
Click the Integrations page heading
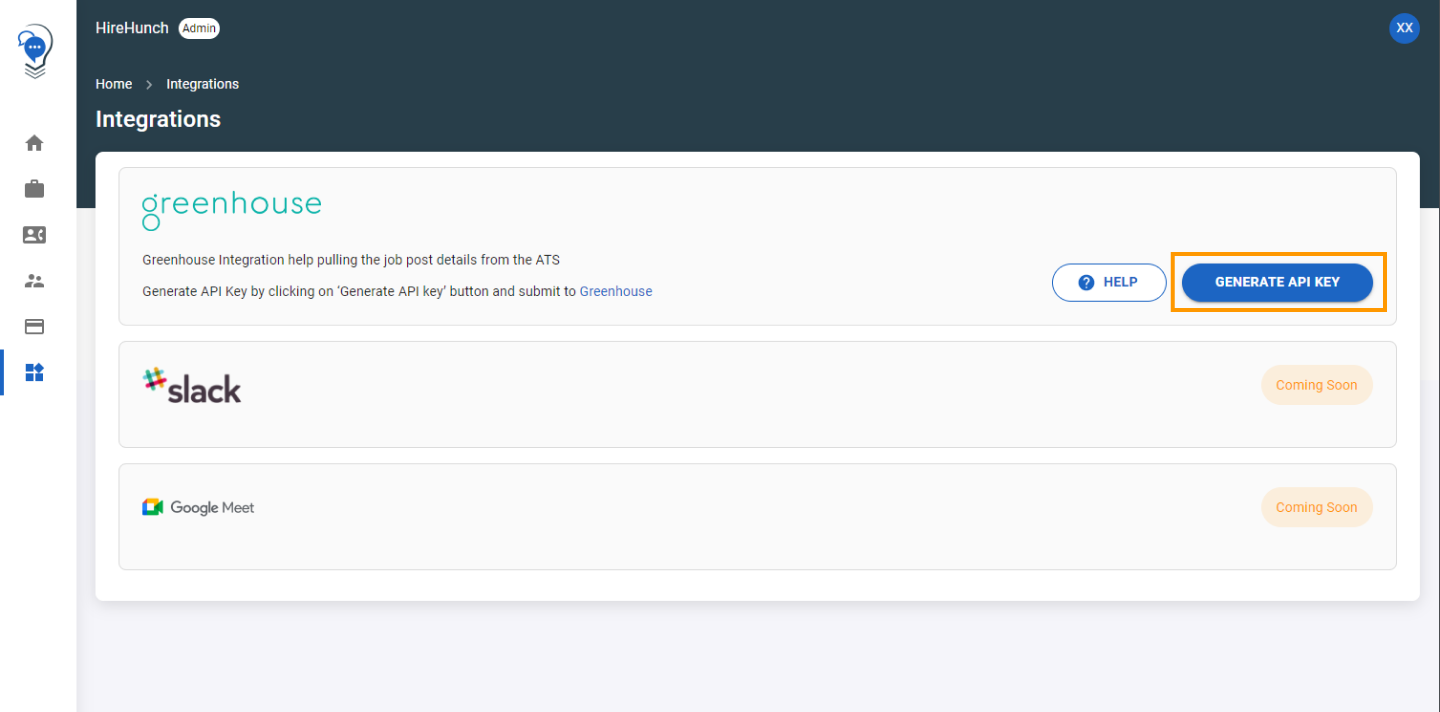158,119
